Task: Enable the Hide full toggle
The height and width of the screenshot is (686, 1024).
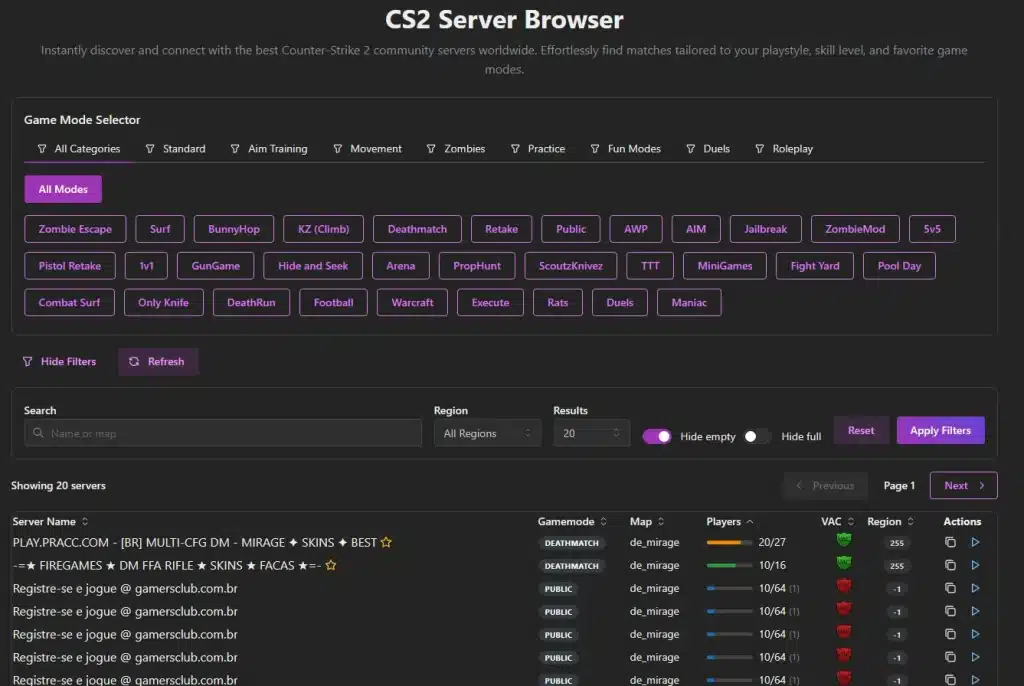Action: [757, 437]
